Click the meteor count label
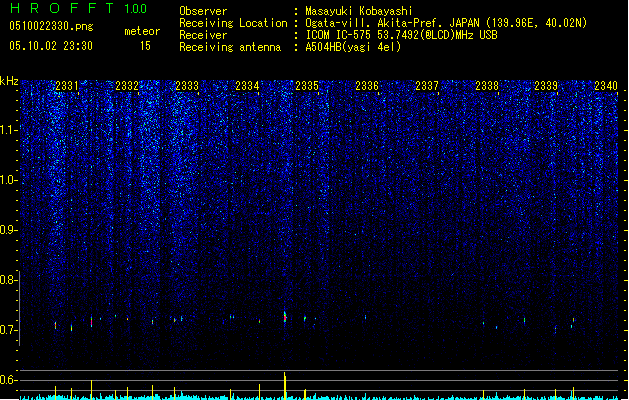 142,31
